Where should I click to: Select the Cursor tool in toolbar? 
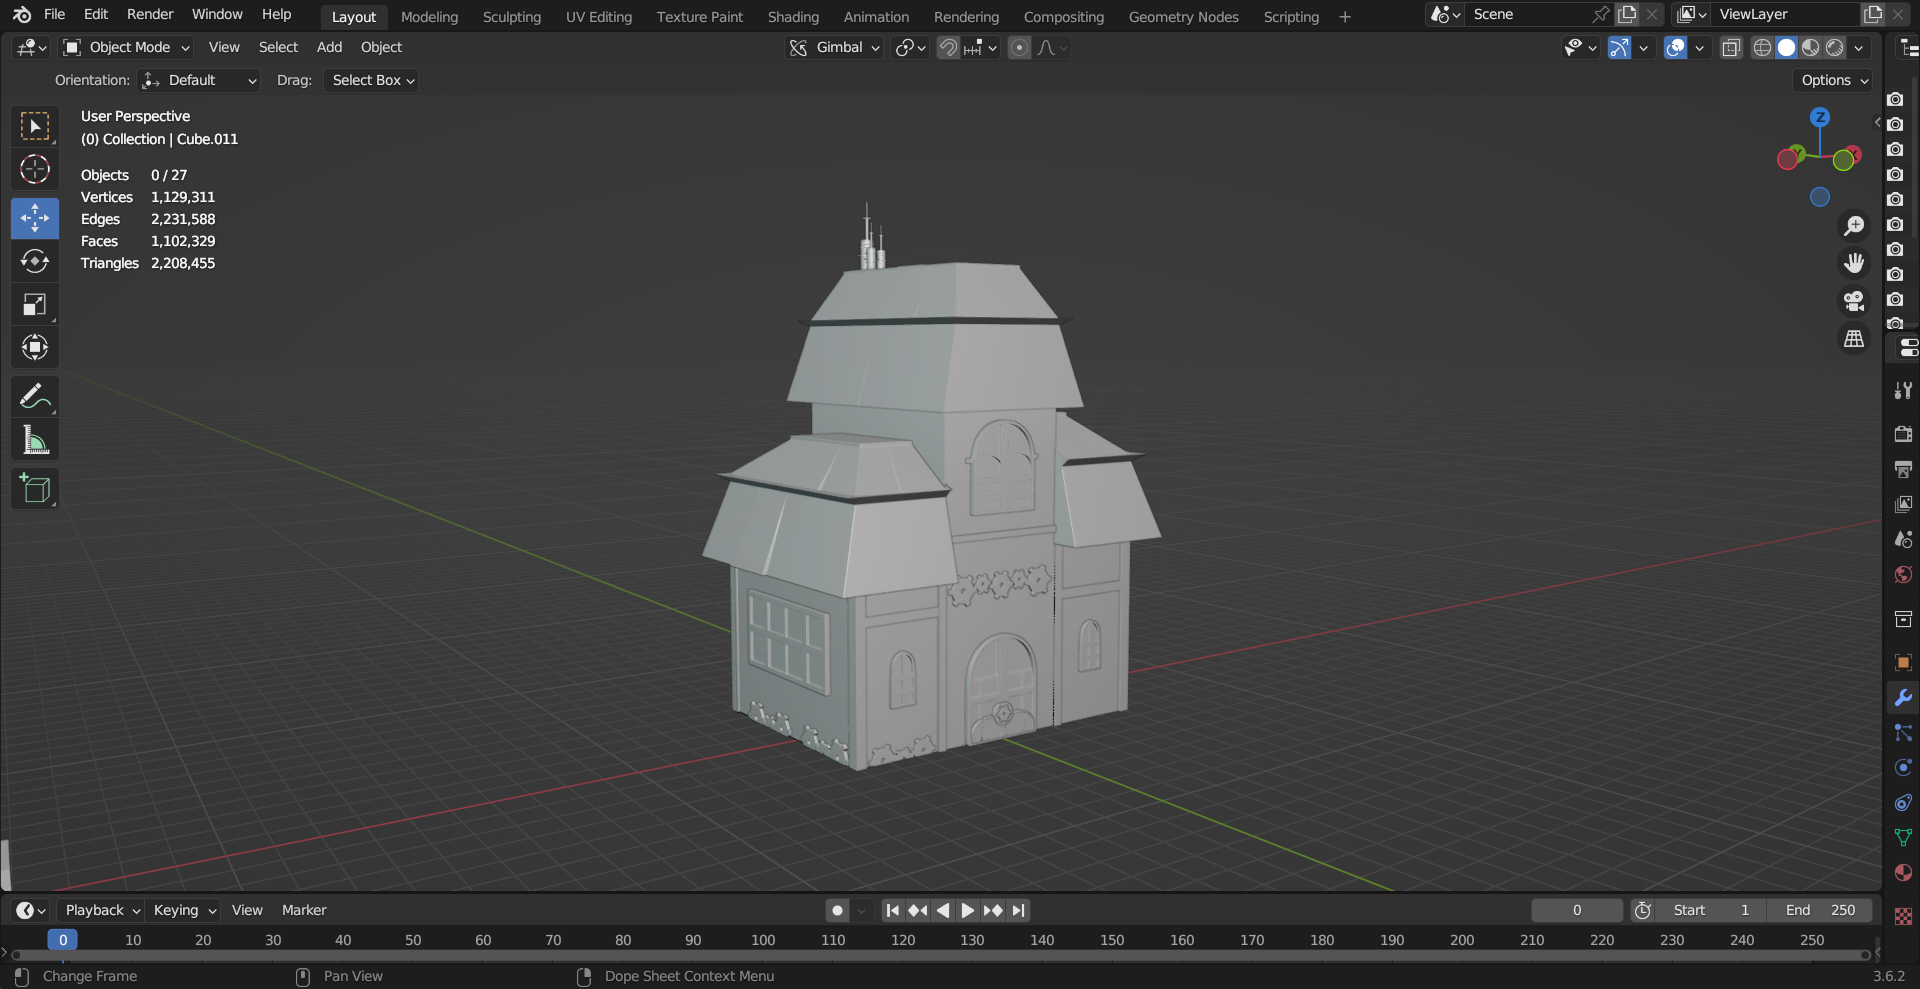(35, 169)
